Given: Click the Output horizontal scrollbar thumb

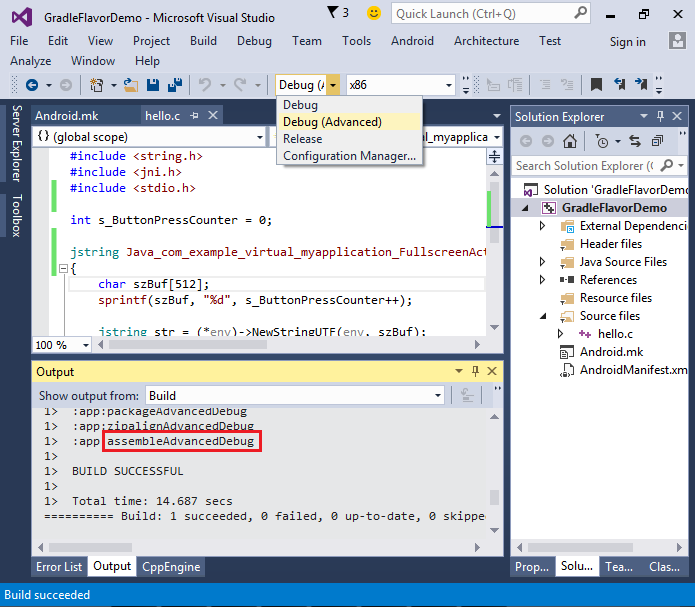Looking at the screenshot, I should pos(90,547).
